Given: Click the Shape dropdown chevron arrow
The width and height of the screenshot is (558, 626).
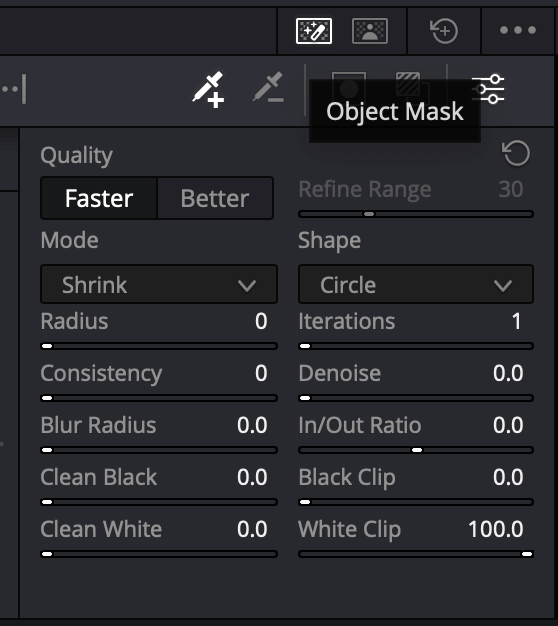Looking at the screenshot, I should [503, 285].
